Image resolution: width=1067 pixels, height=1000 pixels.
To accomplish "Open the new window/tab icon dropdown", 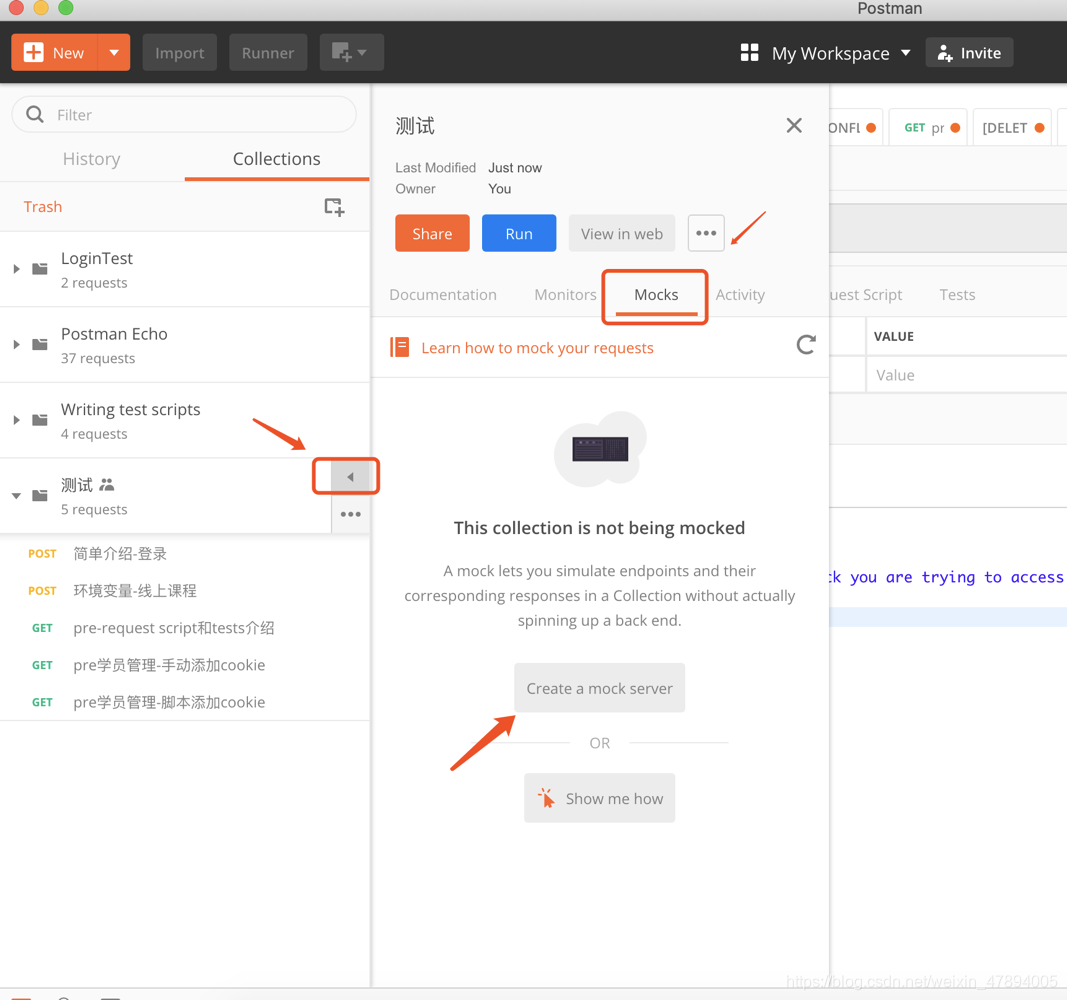I will (351, 52).
